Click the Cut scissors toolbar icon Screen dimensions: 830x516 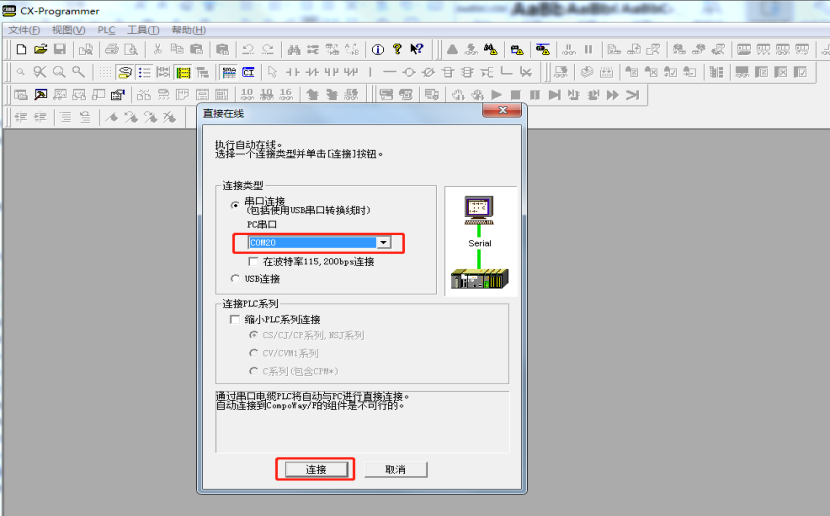coord(157,49)
